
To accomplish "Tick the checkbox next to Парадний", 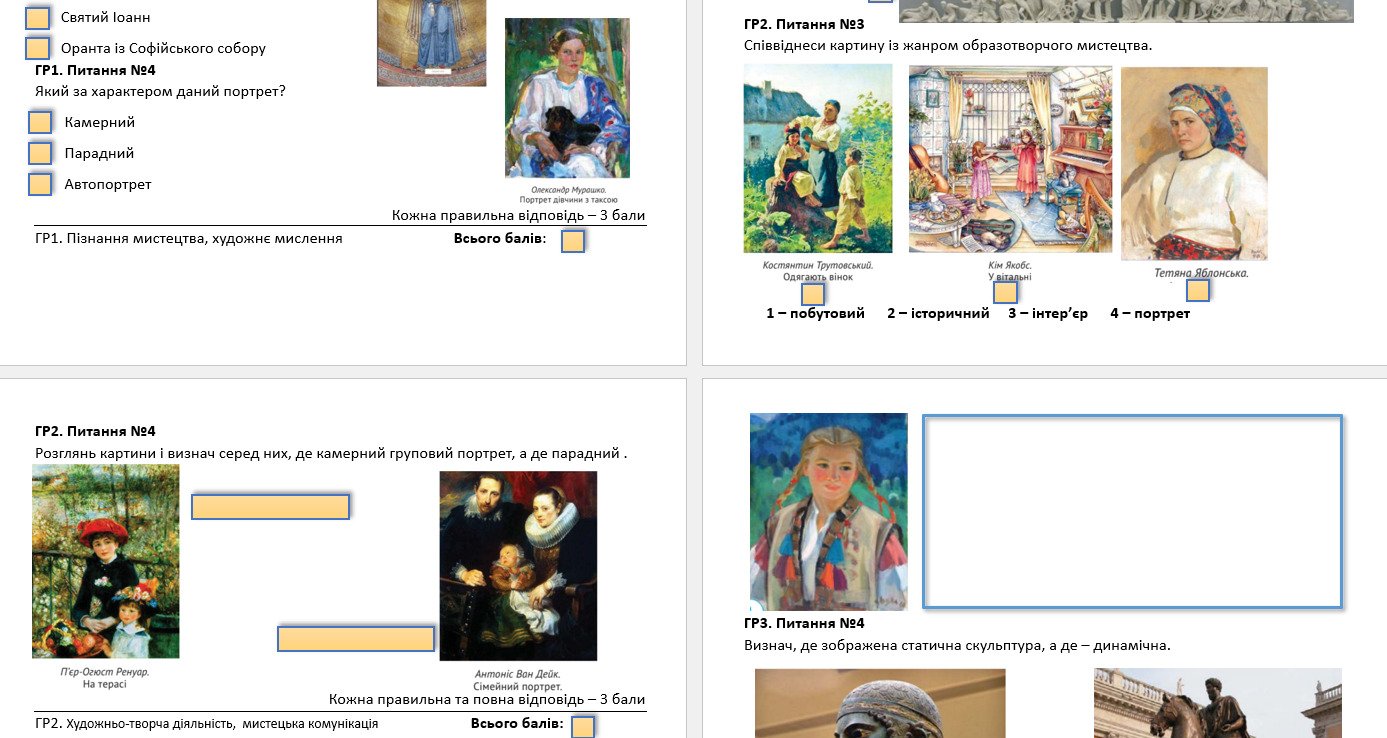I will coord(40,153).
